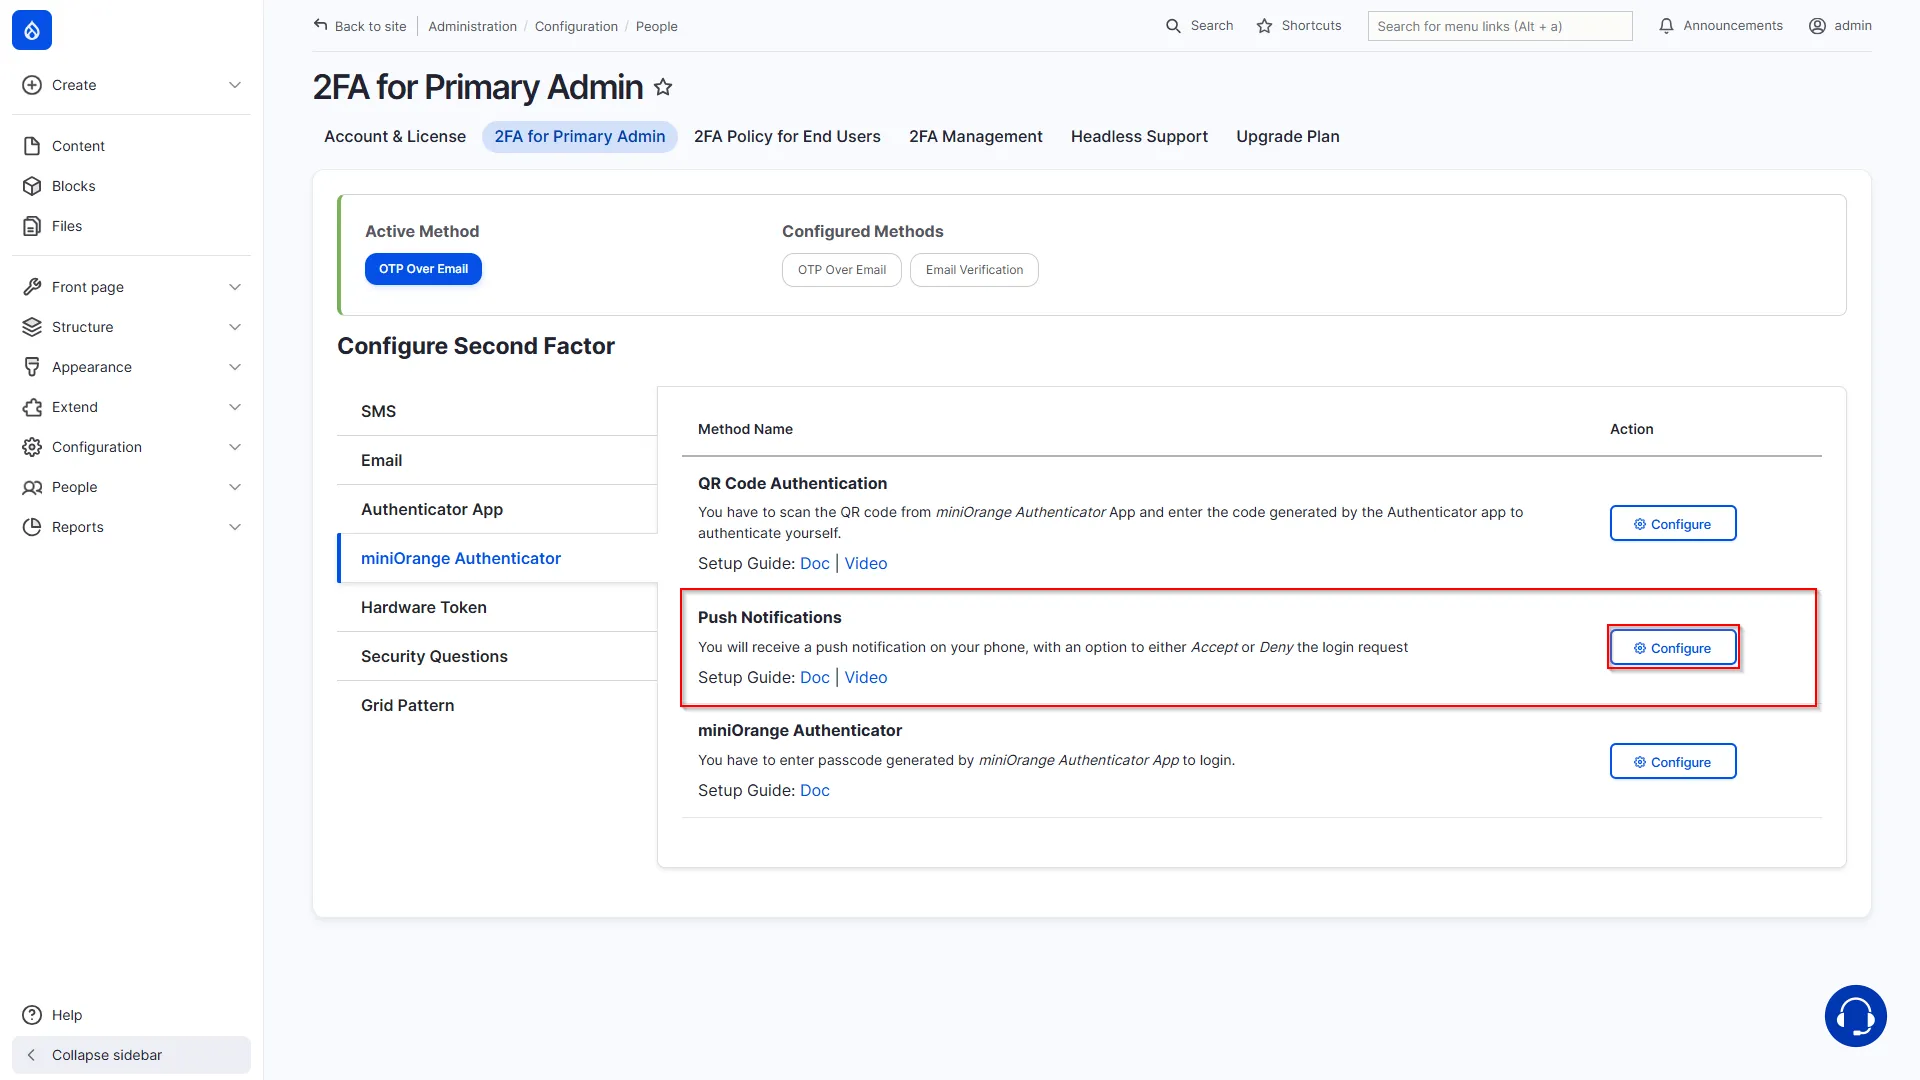The width and height of the screenshot is (1920, 1080).
Task: Click the People breadcrumb link
Action: pyautogui.click(x=656, y=26)
